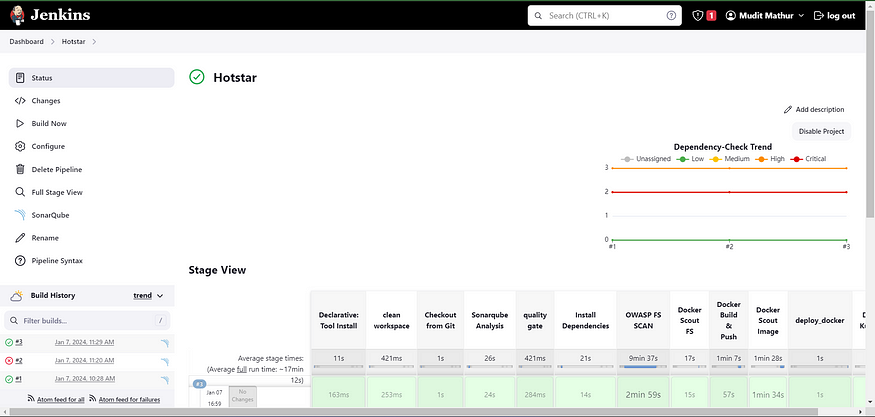Click the No Changes box in Stage View
Viewport: 875px width, 417px height.
pos(242,396)
